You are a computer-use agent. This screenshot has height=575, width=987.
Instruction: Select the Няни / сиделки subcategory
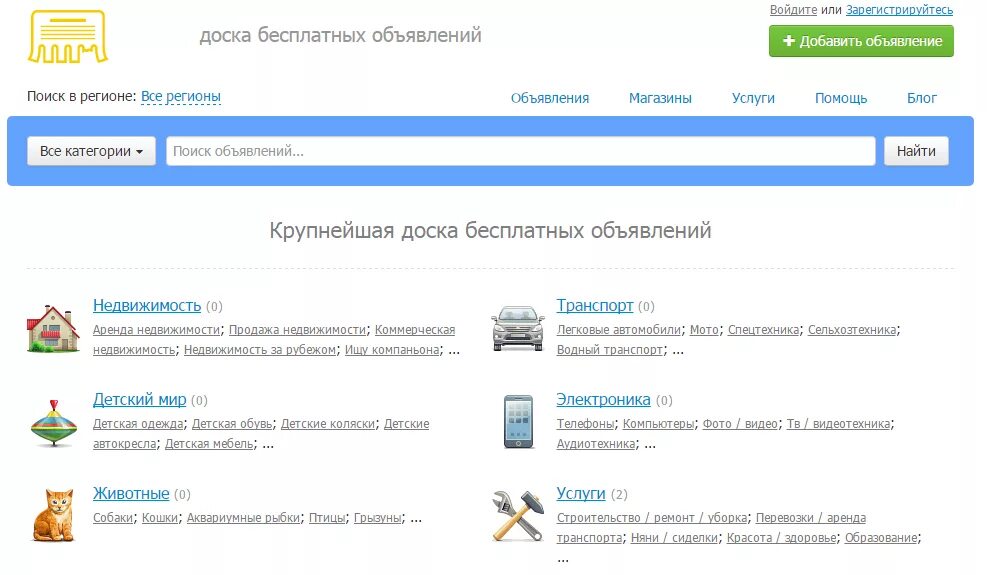click(x=674, y=538)
